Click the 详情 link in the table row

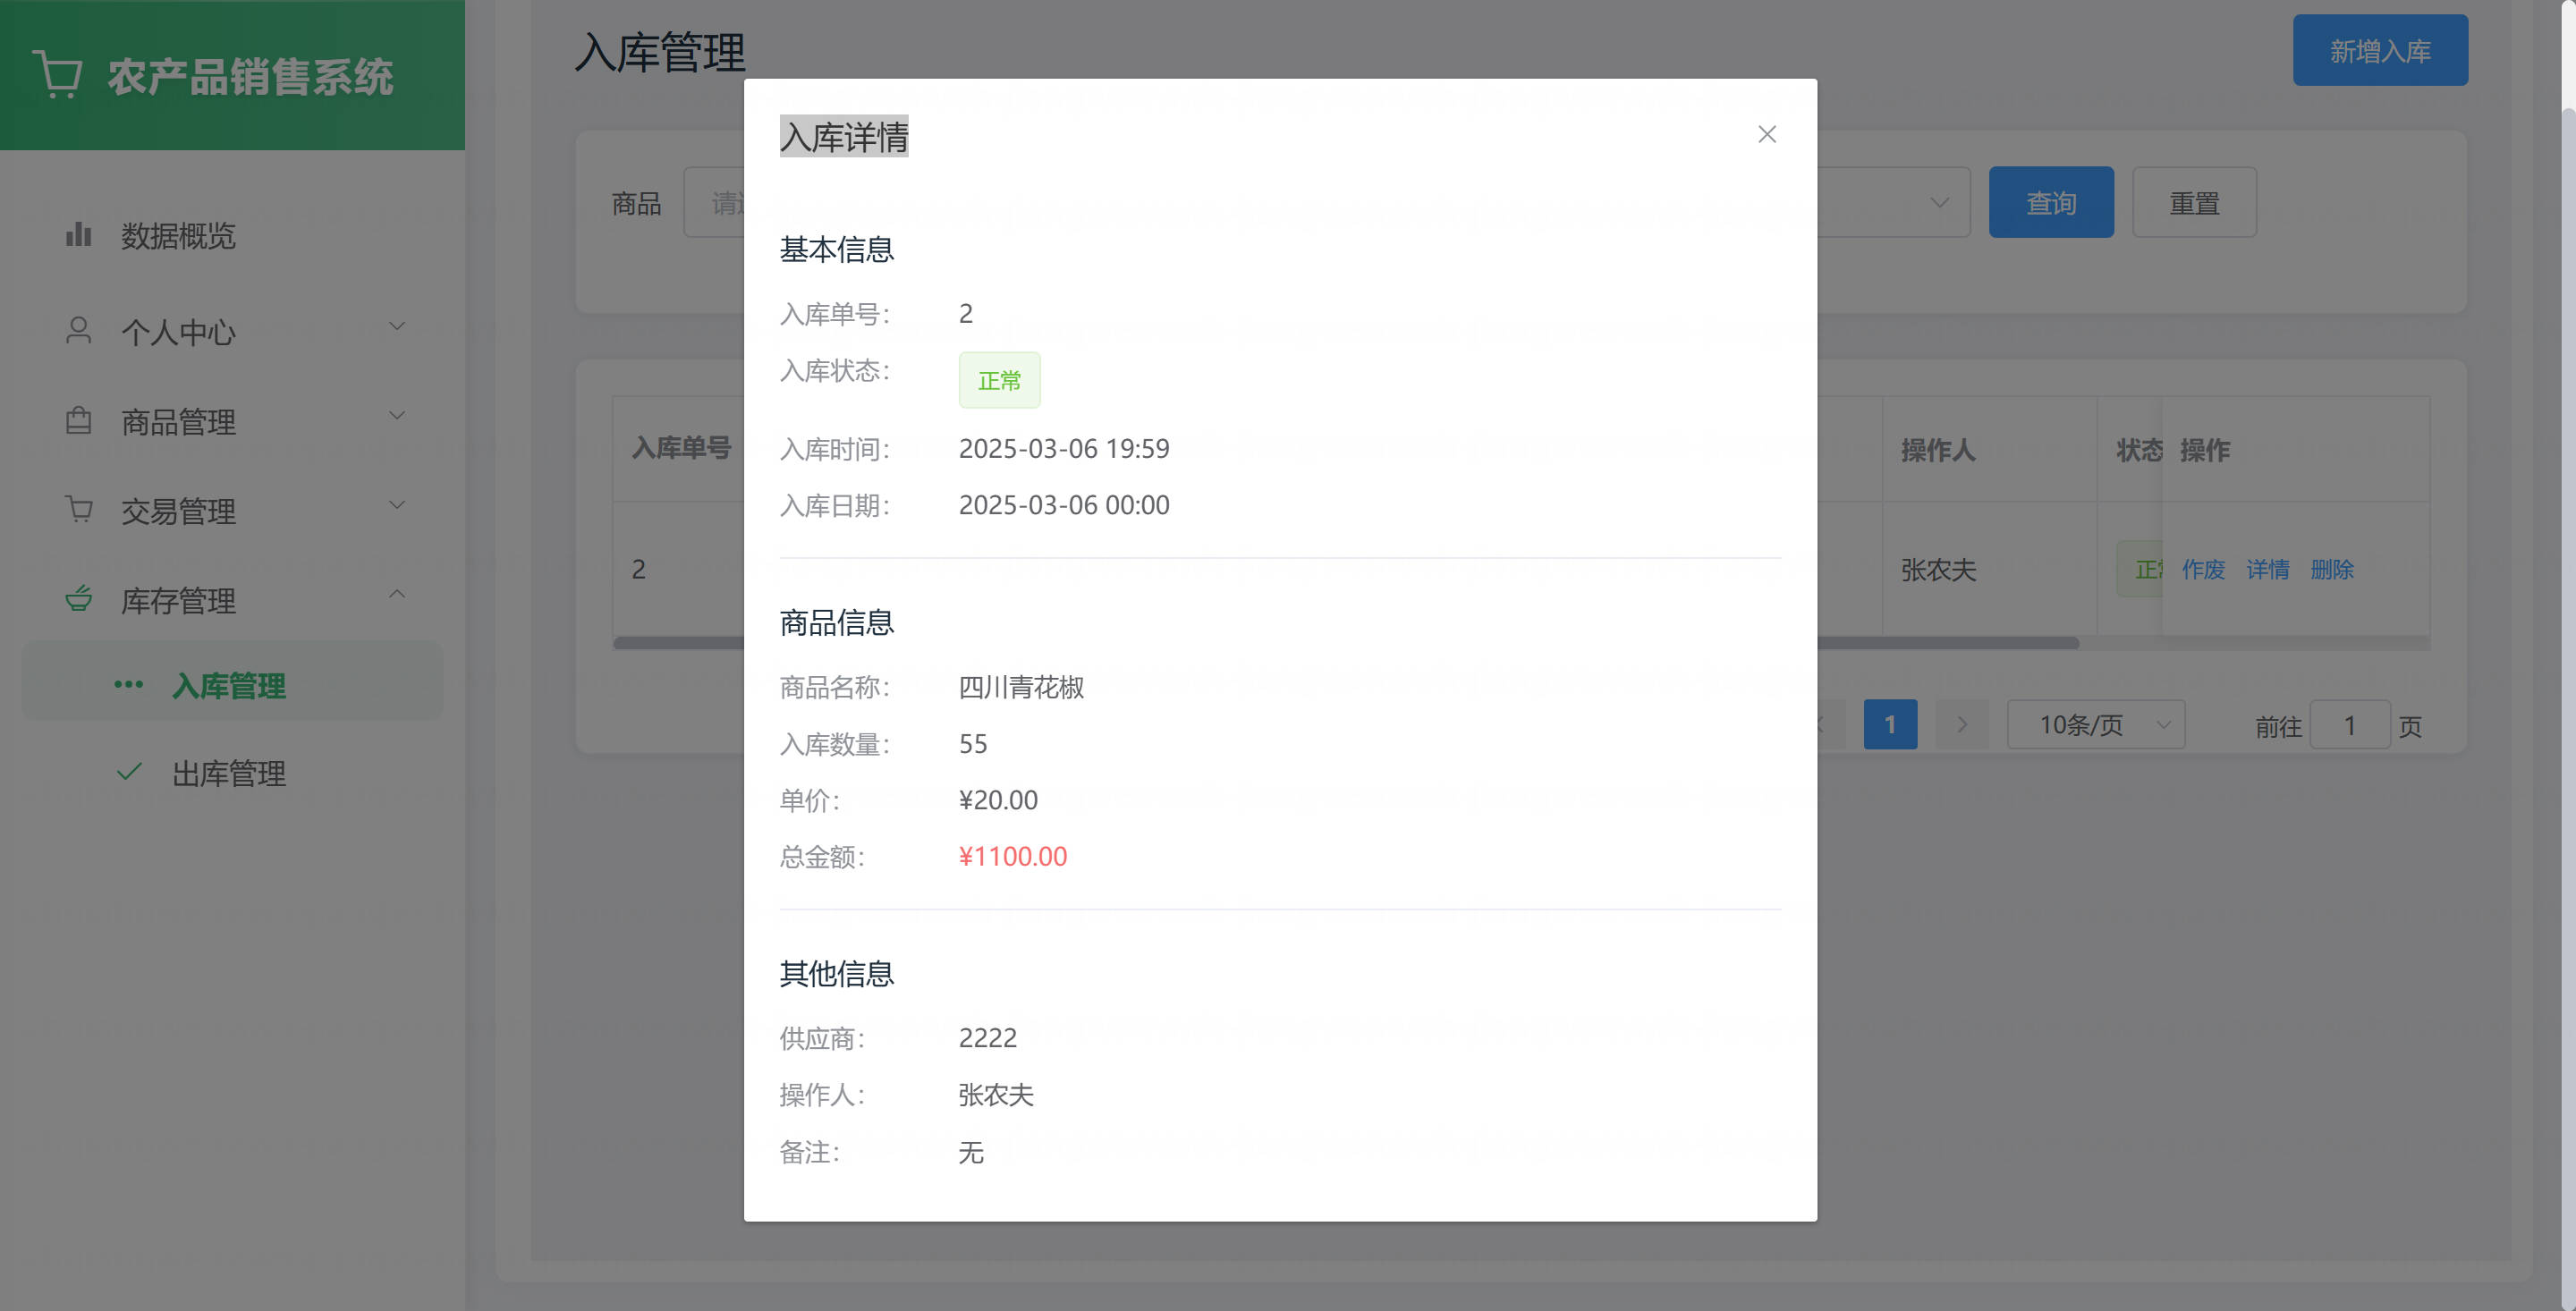(2267, 569)
